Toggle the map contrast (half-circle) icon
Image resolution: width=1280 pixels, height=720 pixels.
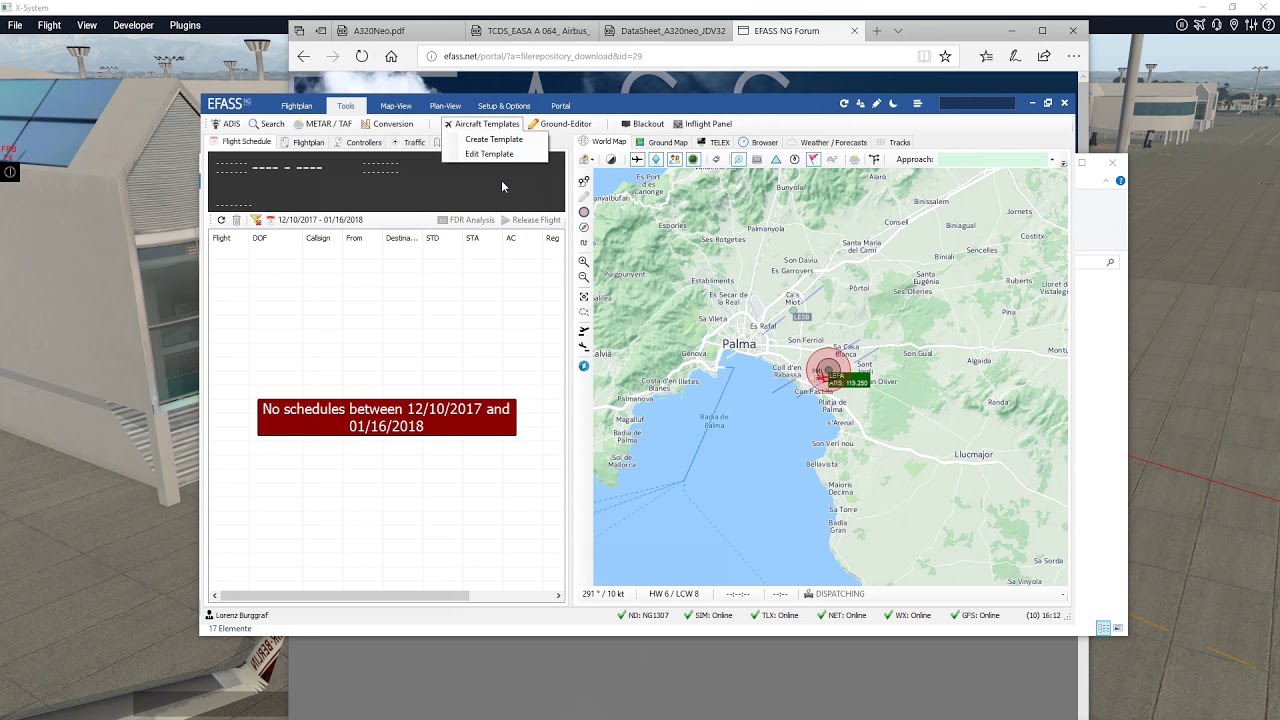click(x=611, y=160)
